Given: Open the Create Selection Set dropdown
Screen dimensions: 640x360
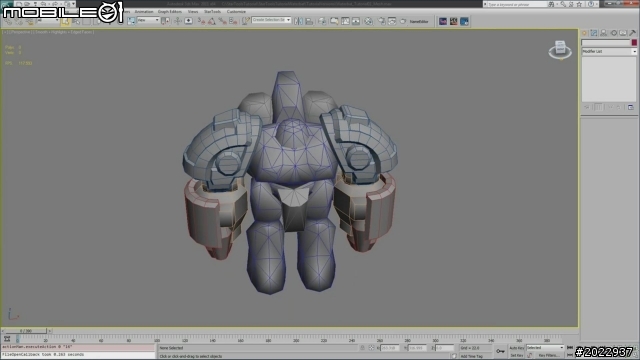Looking at the screenshot, I should 271,20.
